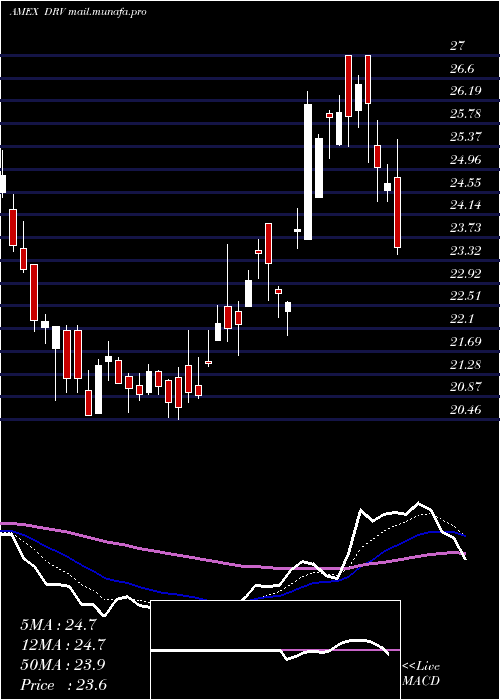Click the price label 22.92

(465, 273)
